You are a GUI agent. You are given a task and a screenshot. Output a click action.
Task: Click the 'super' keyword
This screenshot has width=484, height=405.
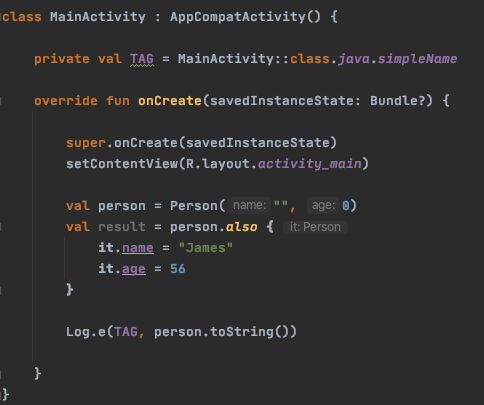click(86, 143)
